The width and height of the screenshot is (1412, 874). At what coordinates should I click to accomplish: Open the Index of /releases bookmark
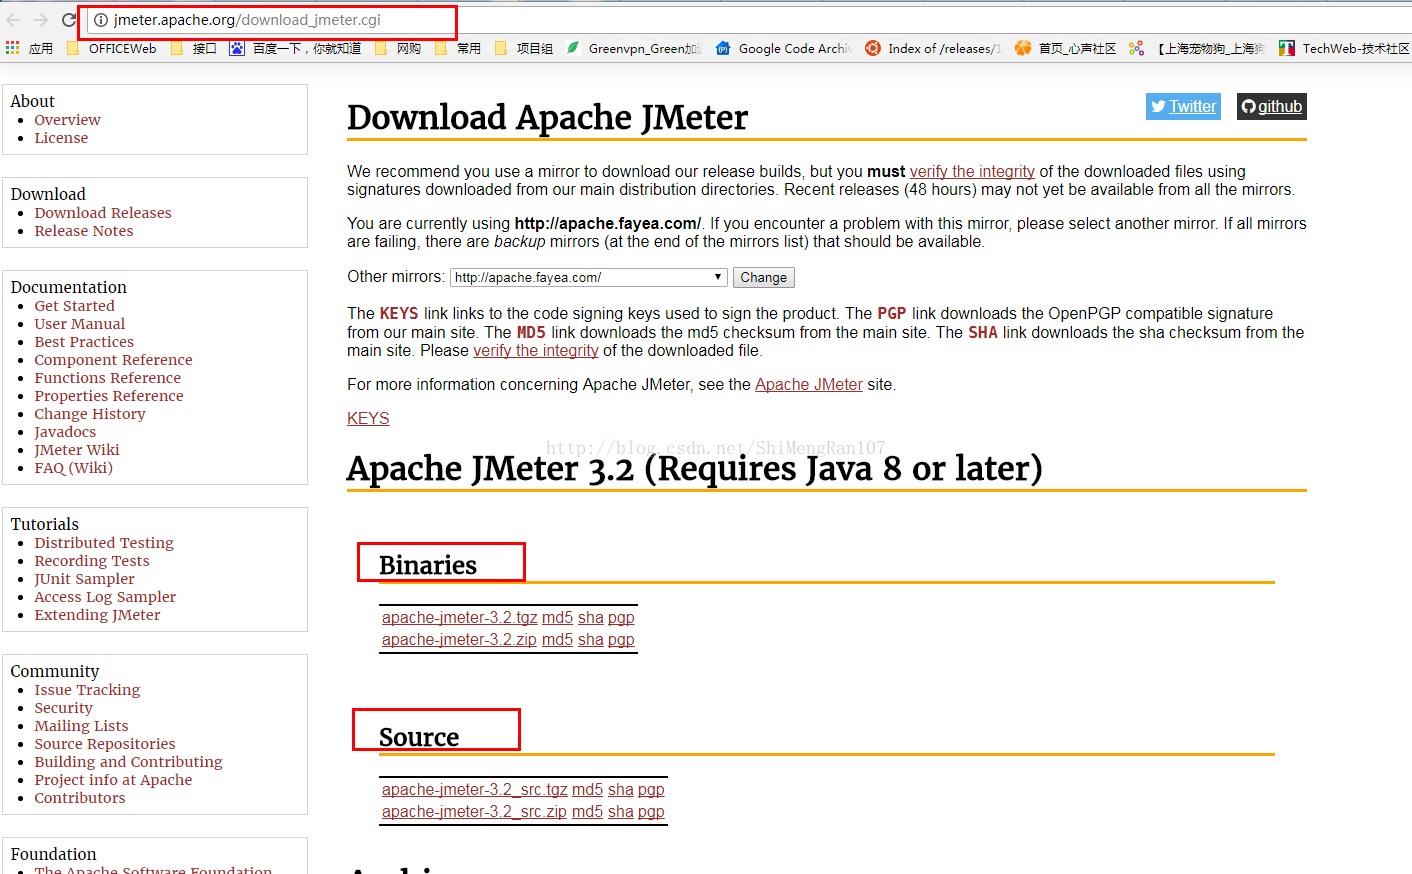(x=933, y=48)
